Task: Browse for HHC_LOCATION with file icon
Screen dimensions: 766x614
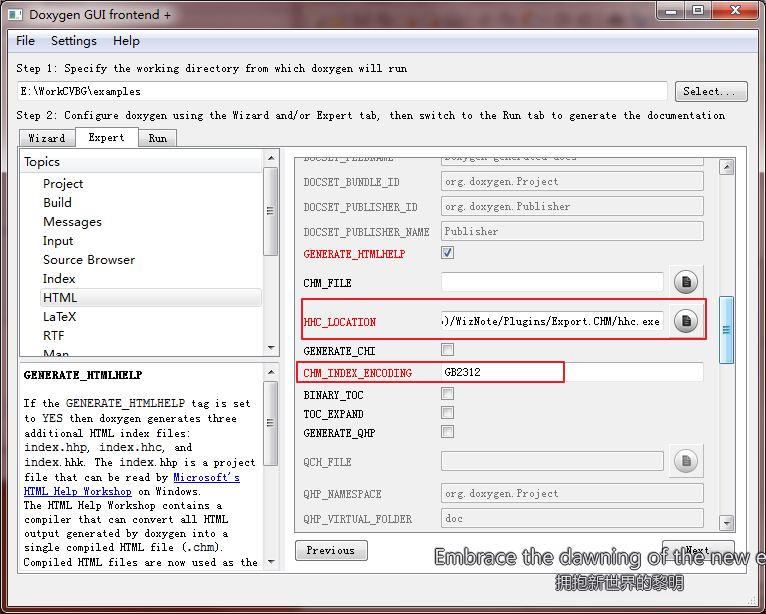Action: (686, 321)
